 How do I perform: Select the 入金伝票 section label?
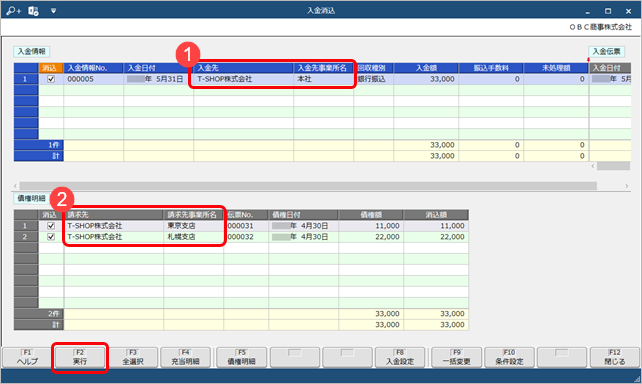click(606, 52)
